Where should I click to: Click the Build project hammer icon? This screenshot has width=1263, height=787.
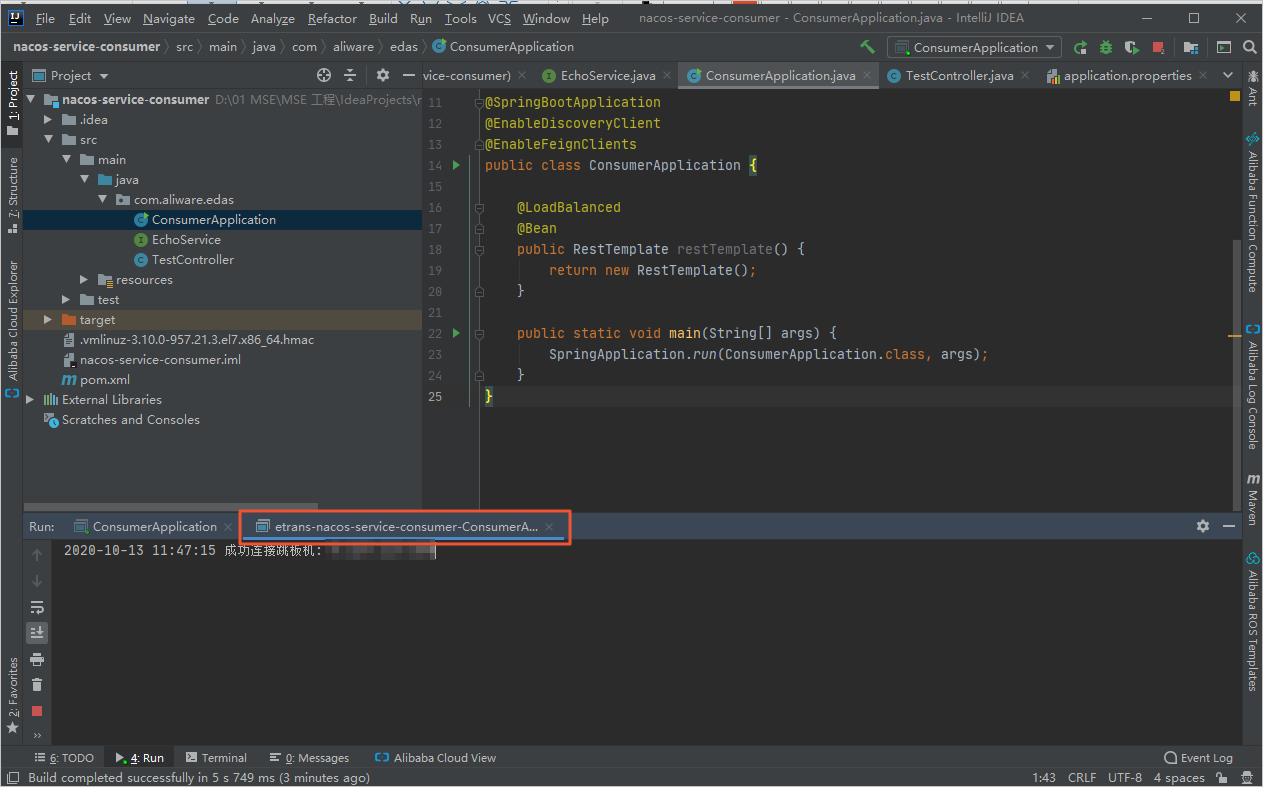(x=867, y=47)
